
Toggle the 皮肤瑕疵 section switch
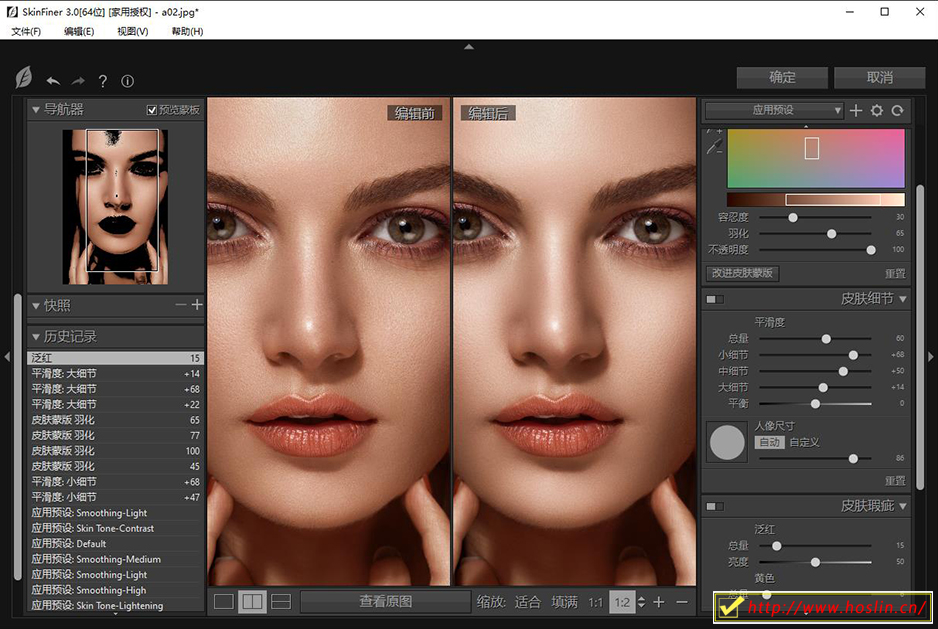[715, 507]
